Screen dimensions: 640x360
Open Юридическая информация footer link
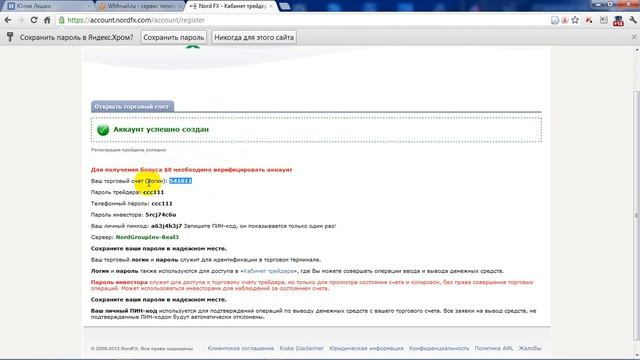(x=366, y=348)
